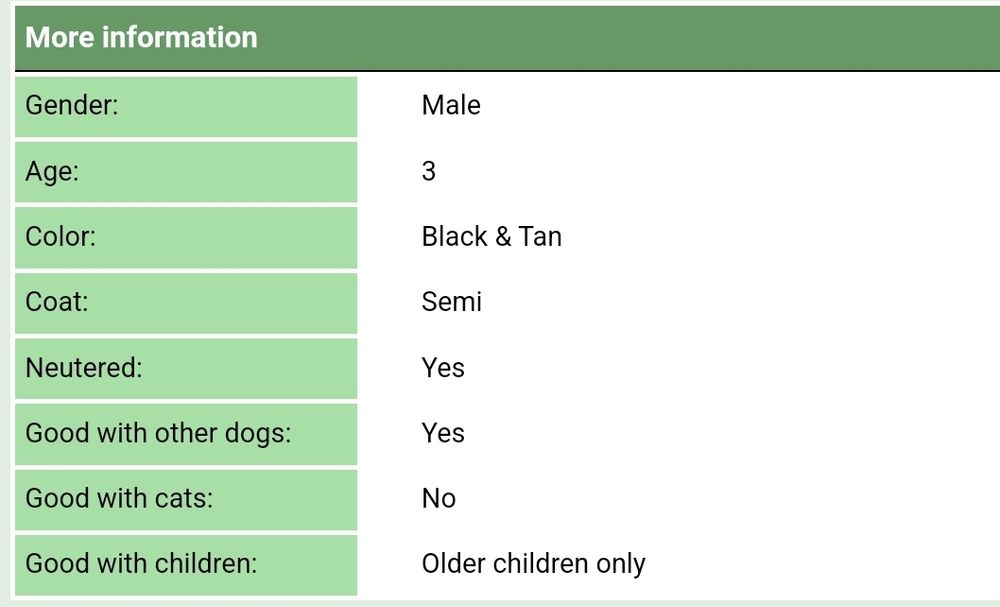Click the Yes value beside Neutered
Viewport: 1000px width, 607px height.
[443, 368]
